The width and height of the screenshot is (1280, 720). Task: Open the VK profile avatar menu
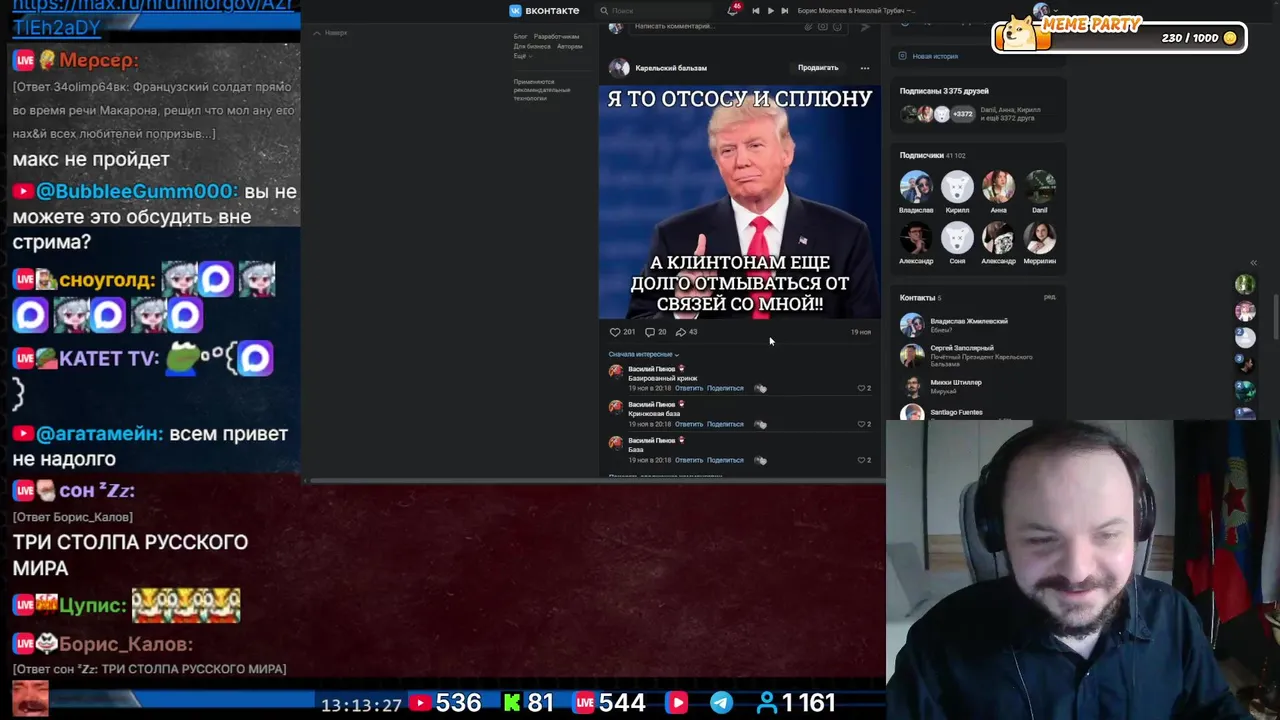click(1042, 11)
